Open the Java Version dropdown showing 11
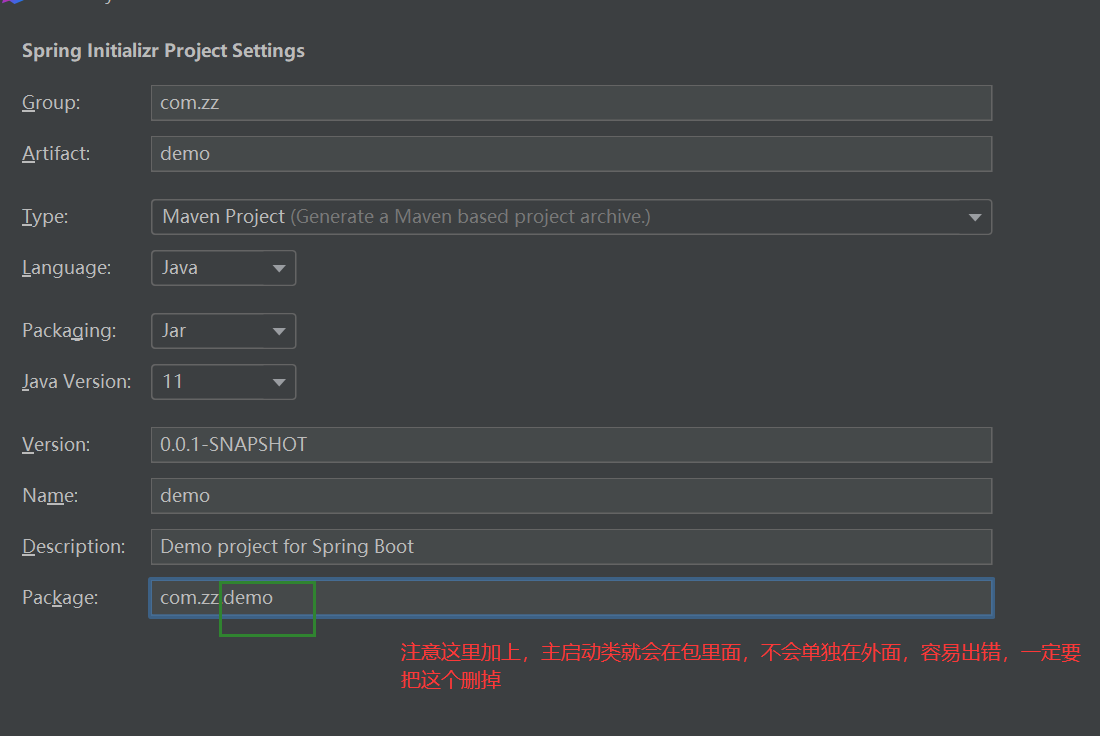 point(223,382)
